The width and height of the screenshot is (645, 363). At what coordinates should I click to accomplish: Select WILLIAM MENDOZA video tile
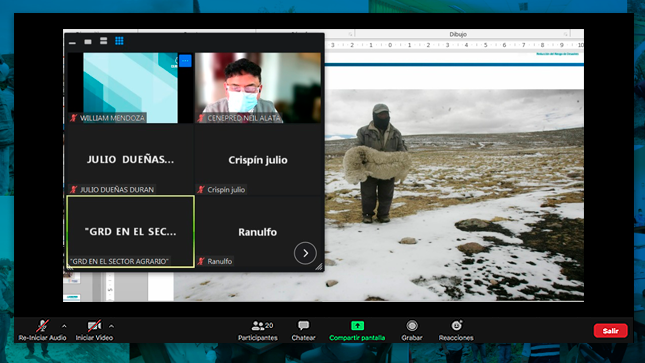130,88
